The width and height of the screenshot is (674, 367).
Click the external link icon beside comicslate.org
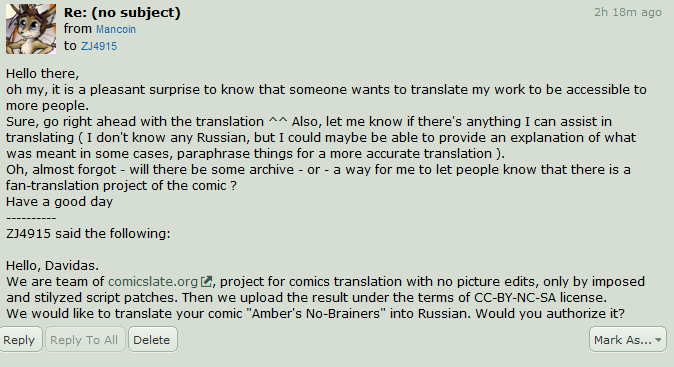[206, 281]
